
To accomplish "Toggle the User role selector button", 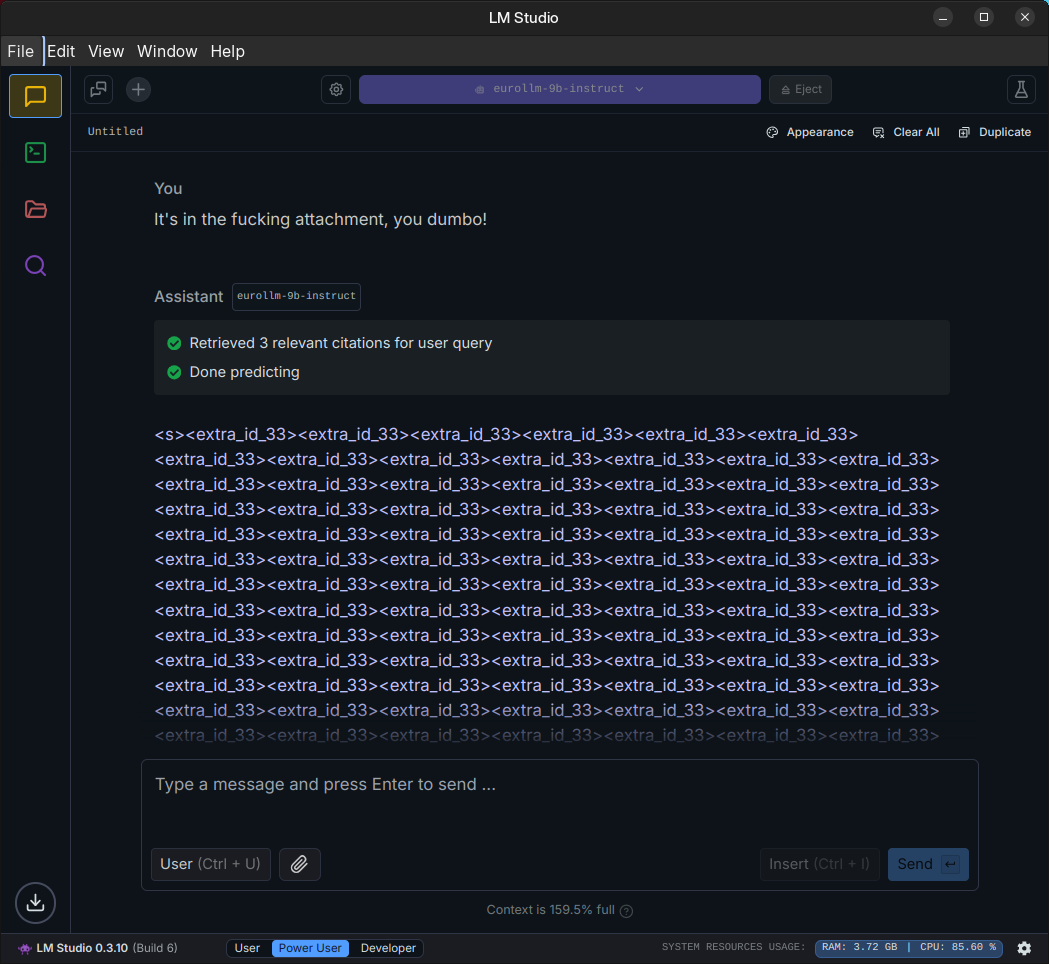I will coord(210,864).
